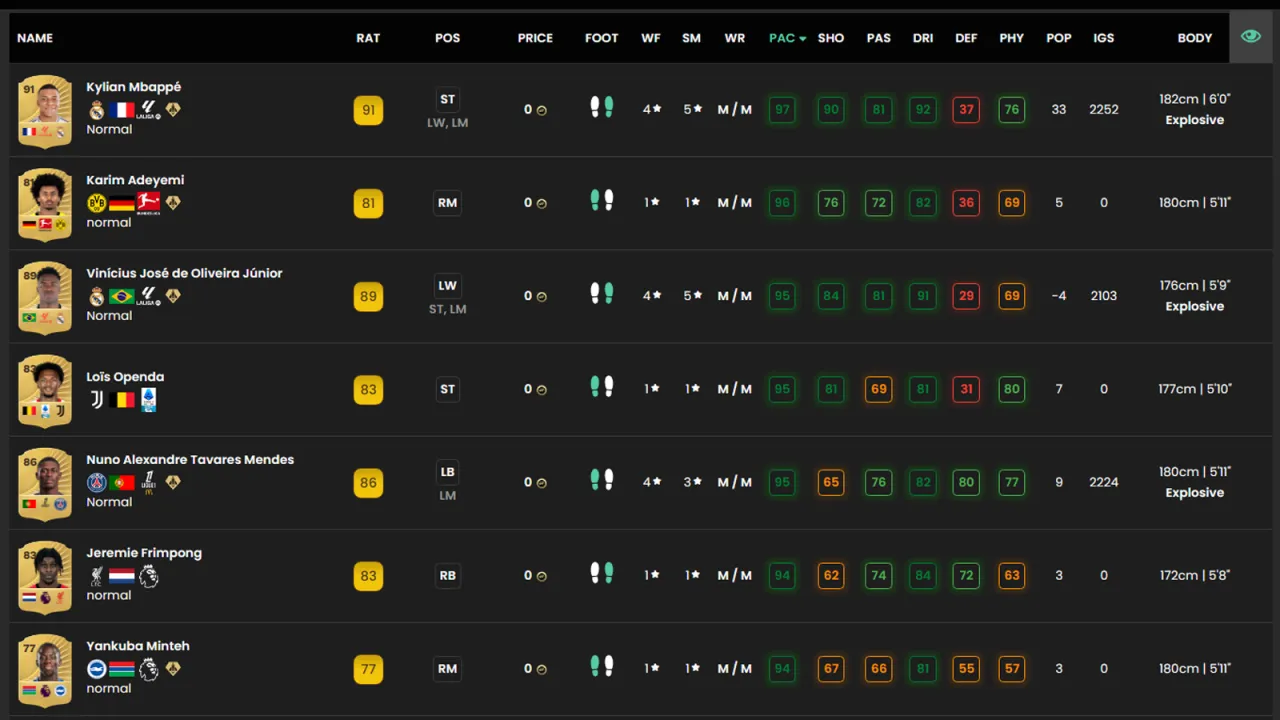Click the Brazil flag under Vinícius Júnior's name

click(122, 296)
